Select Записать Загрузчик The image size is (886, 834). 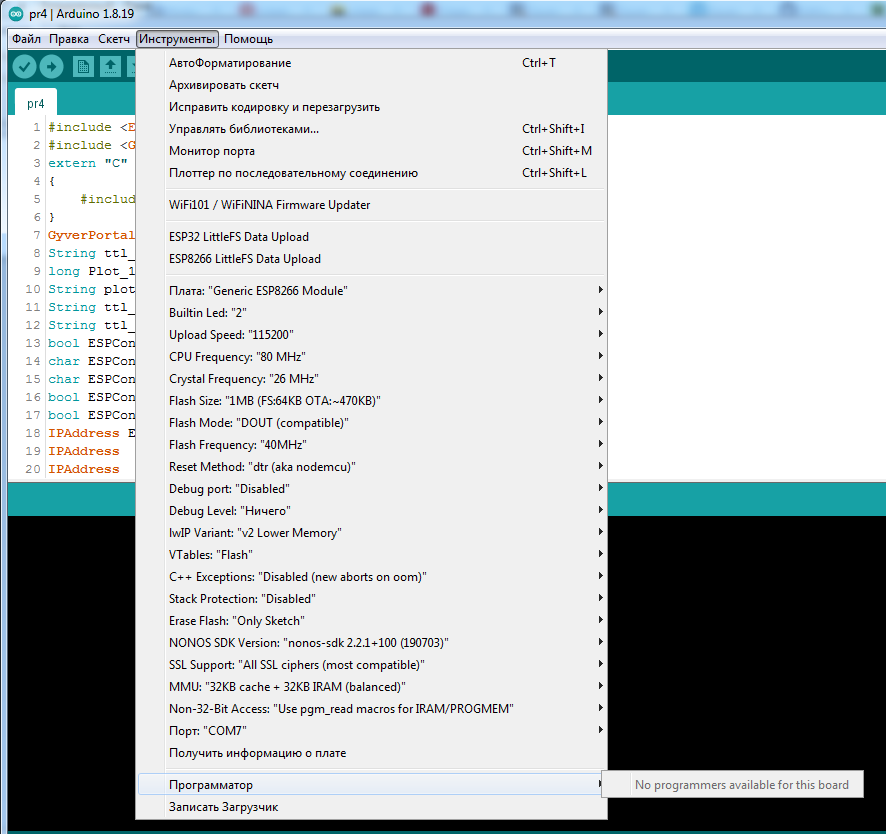371,807
